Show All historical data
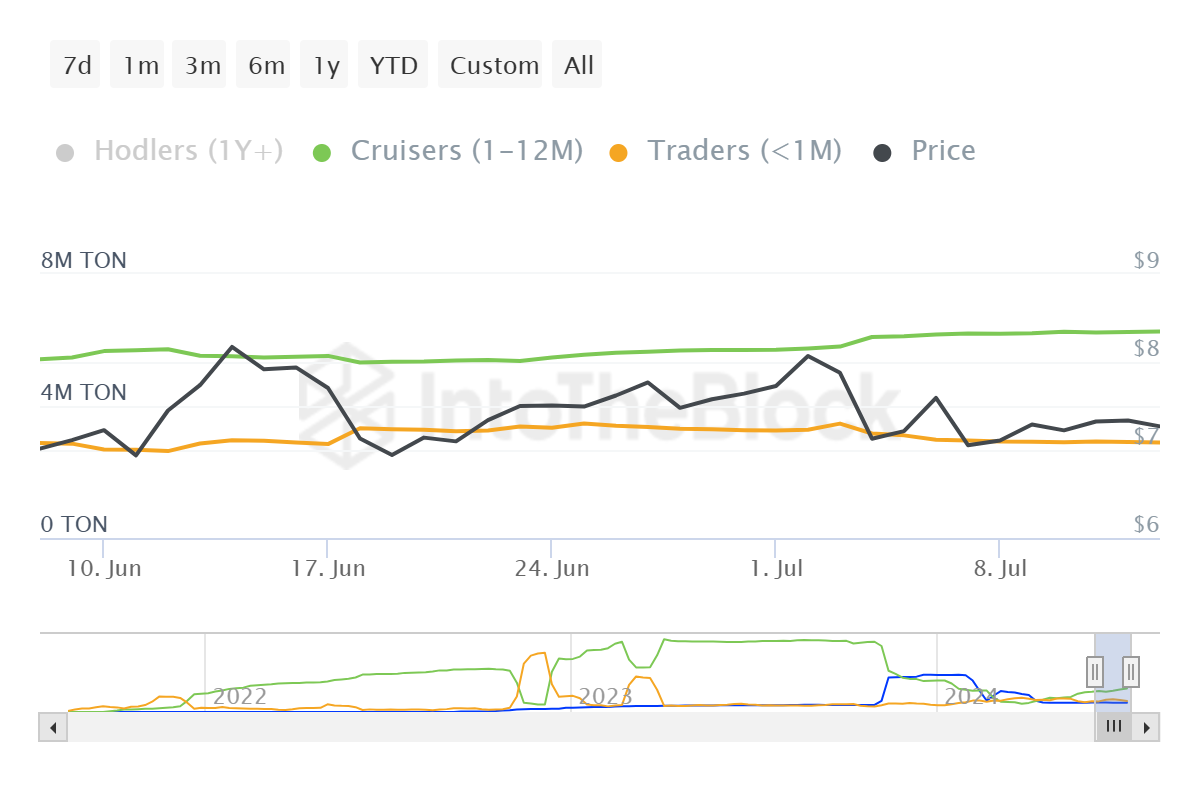The width and height of the screenshot is (1200, 800). coord(578,66)
